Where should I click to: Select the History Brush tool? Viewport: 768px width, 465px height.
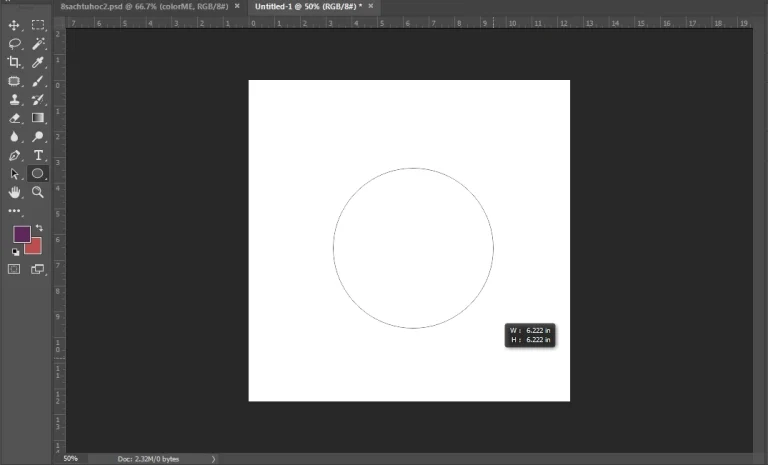[x=38, y=99]
